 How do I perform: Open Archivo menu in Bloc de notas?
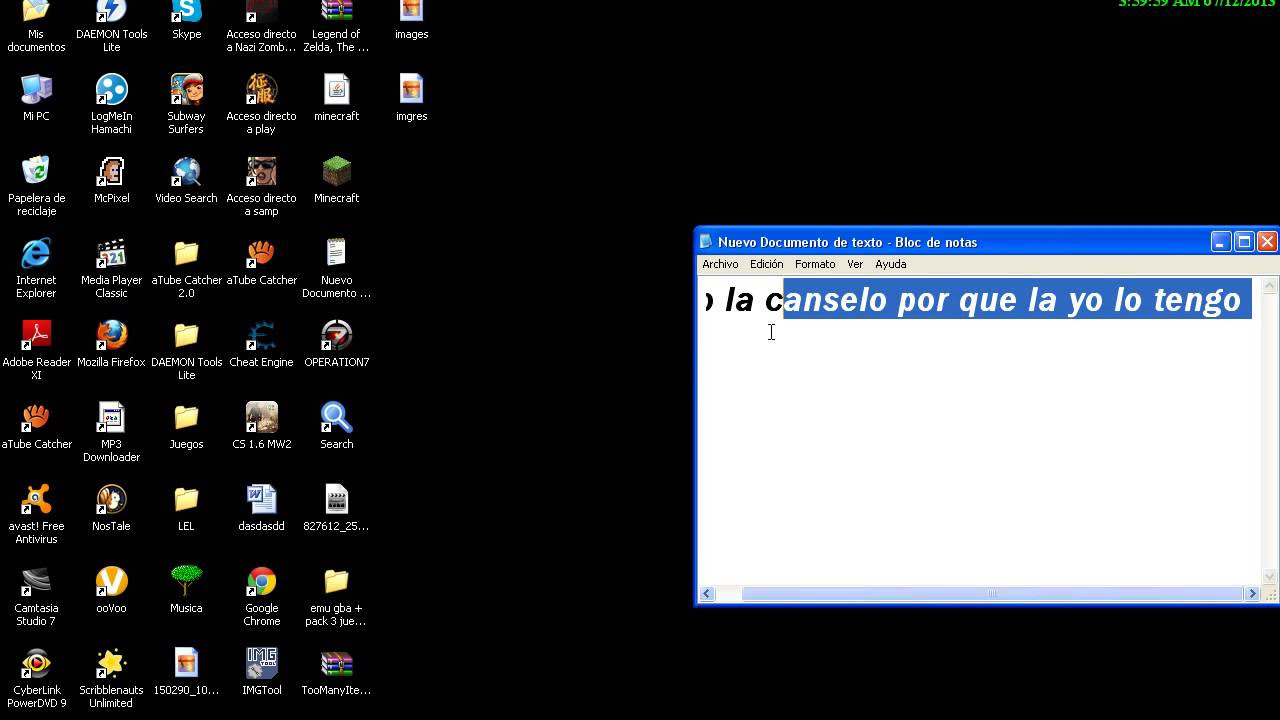pyautogui.click(x=720, y=264)
